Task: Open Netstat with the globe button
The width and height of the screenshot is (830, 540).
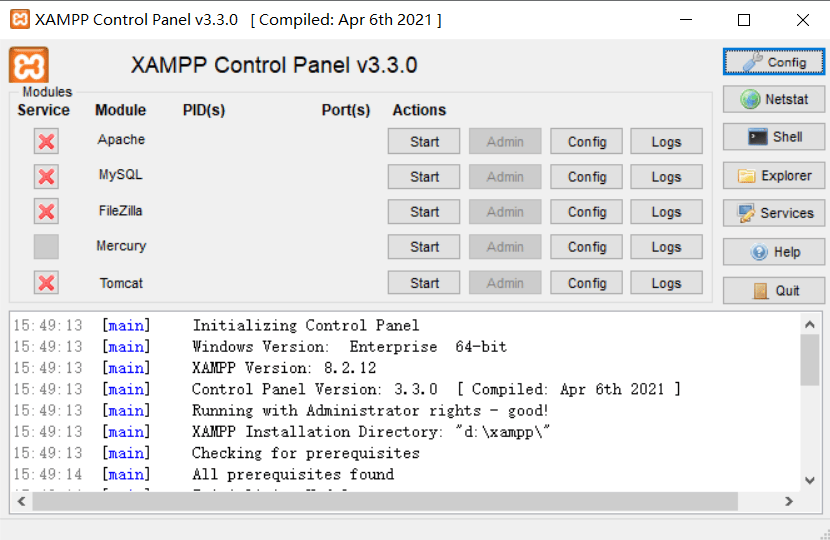Action: point(774,100)
